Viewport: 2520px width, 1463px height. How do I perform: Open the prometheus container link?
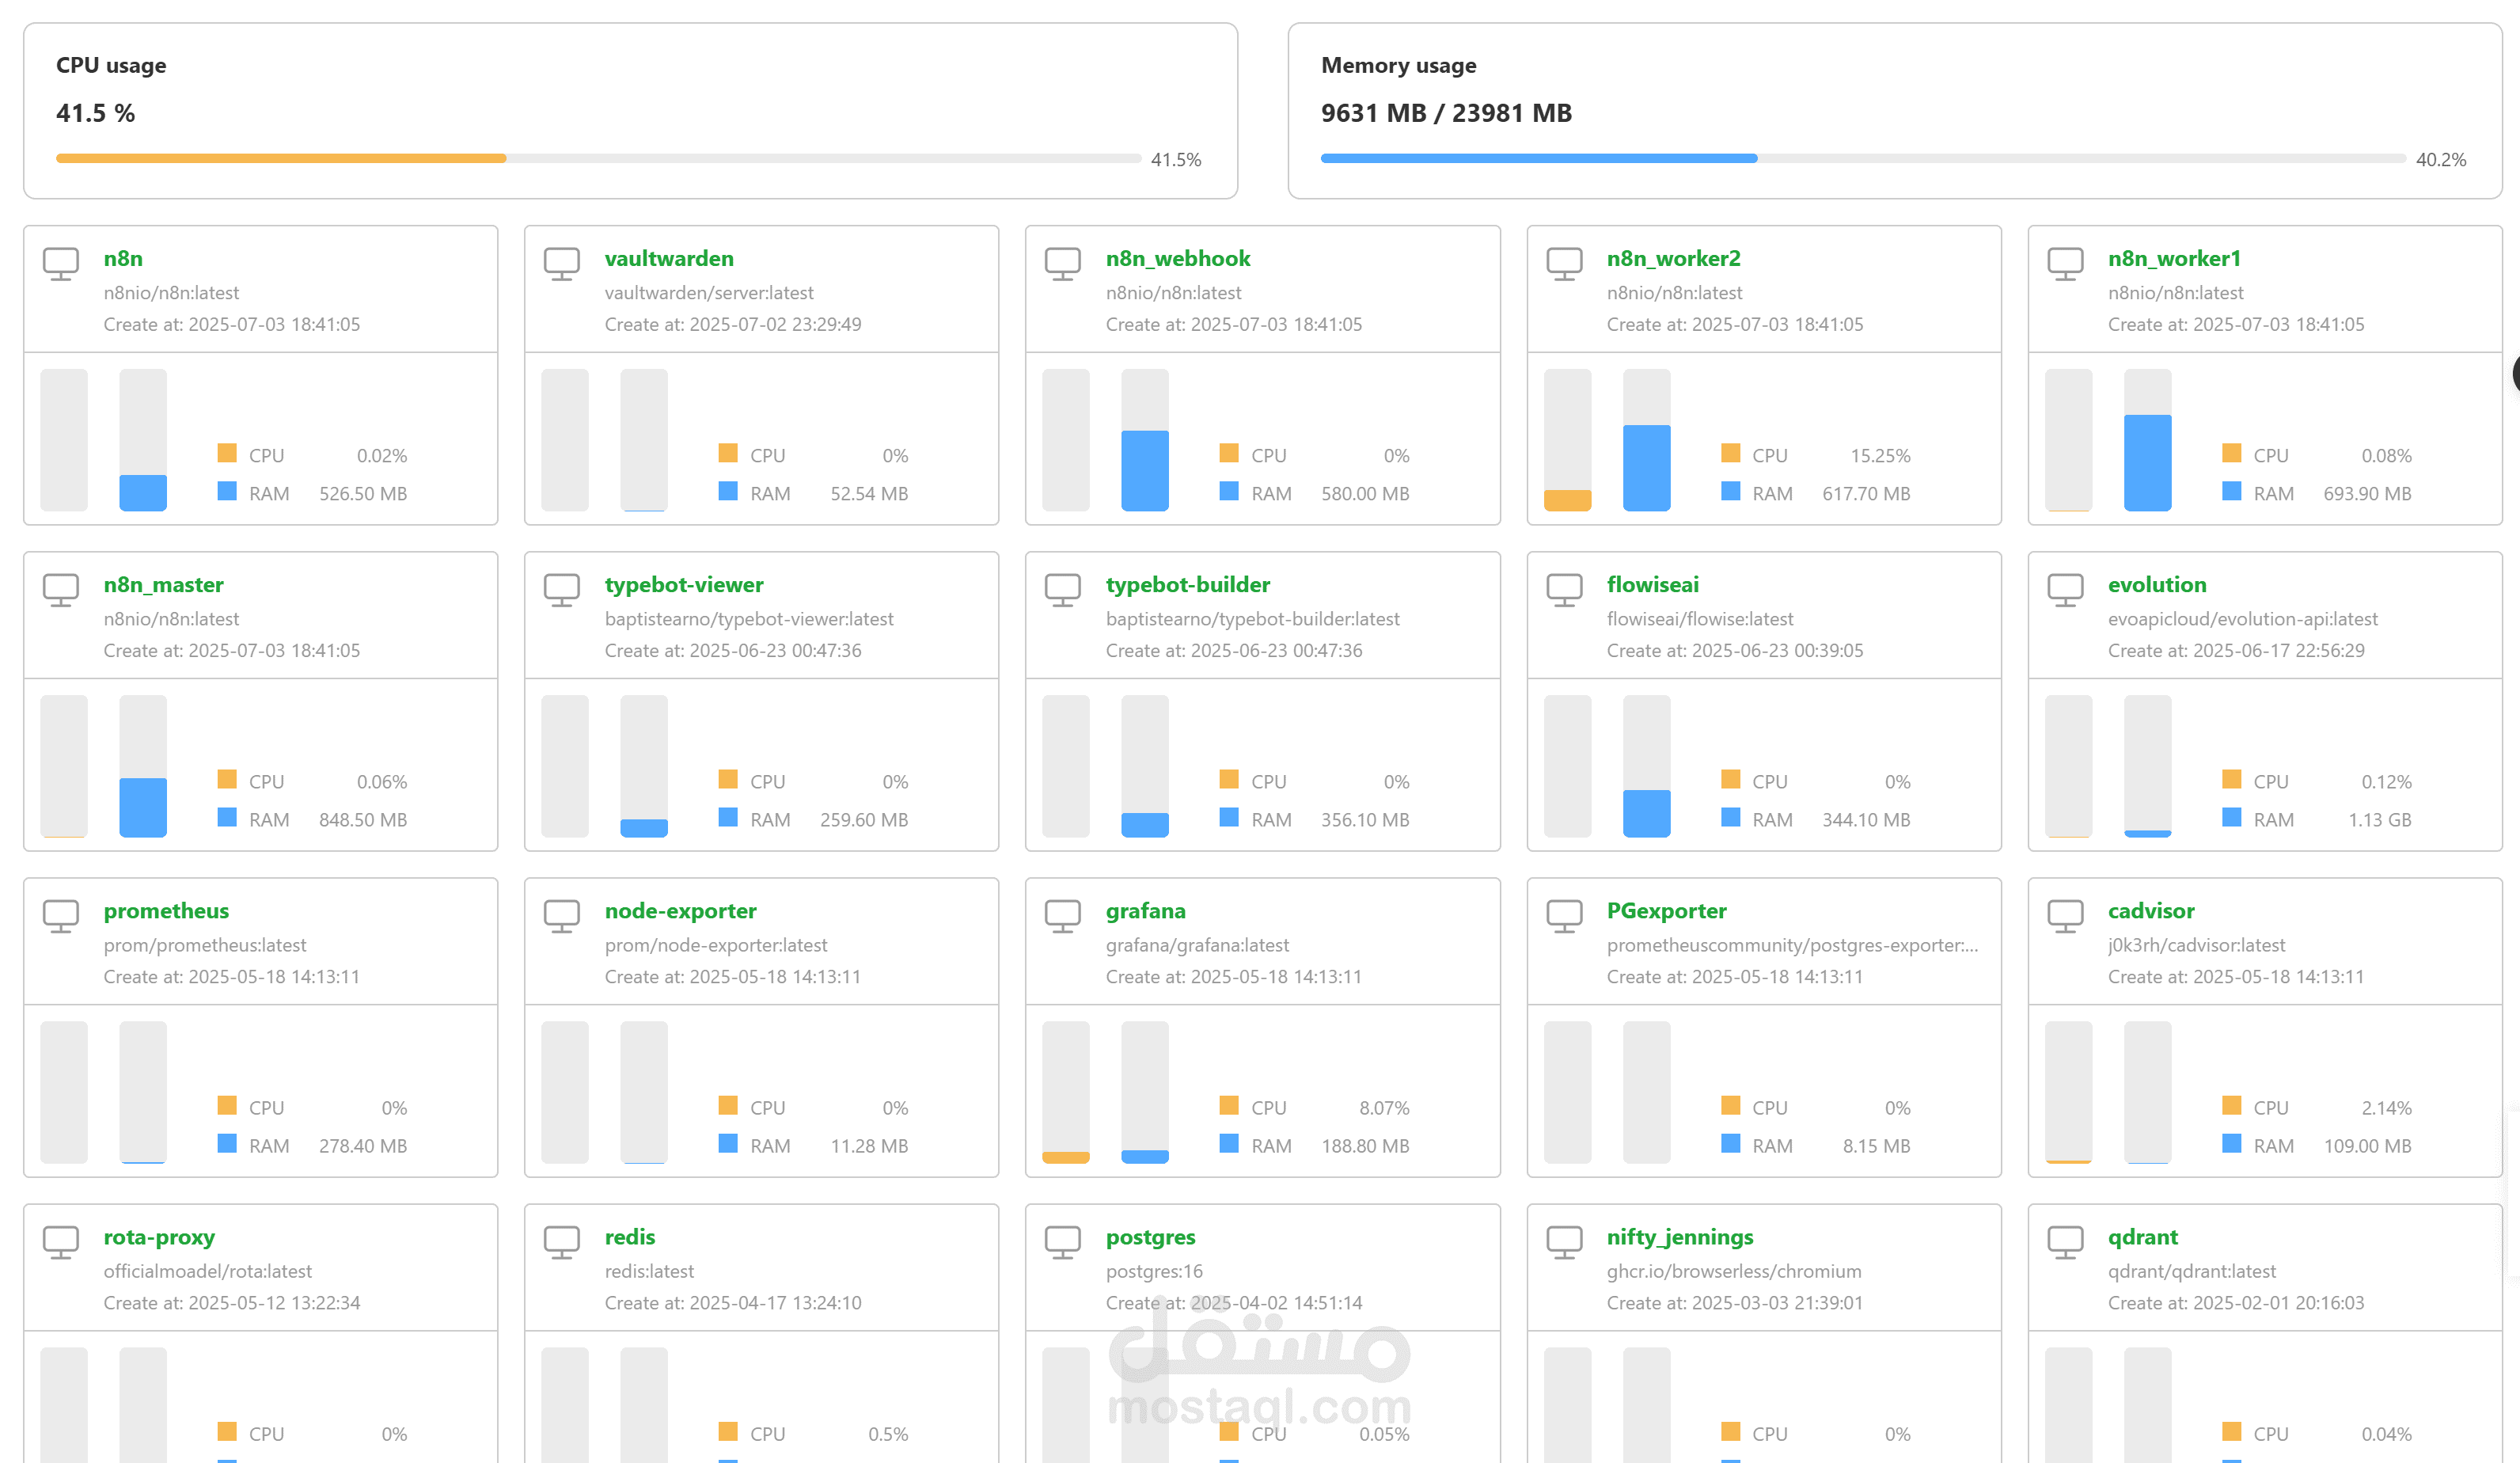166,910
